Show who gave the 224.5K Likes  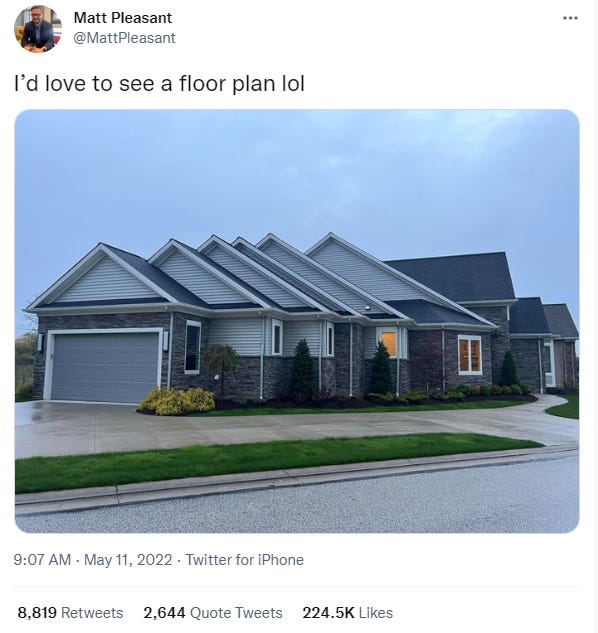tap(348, 613)
